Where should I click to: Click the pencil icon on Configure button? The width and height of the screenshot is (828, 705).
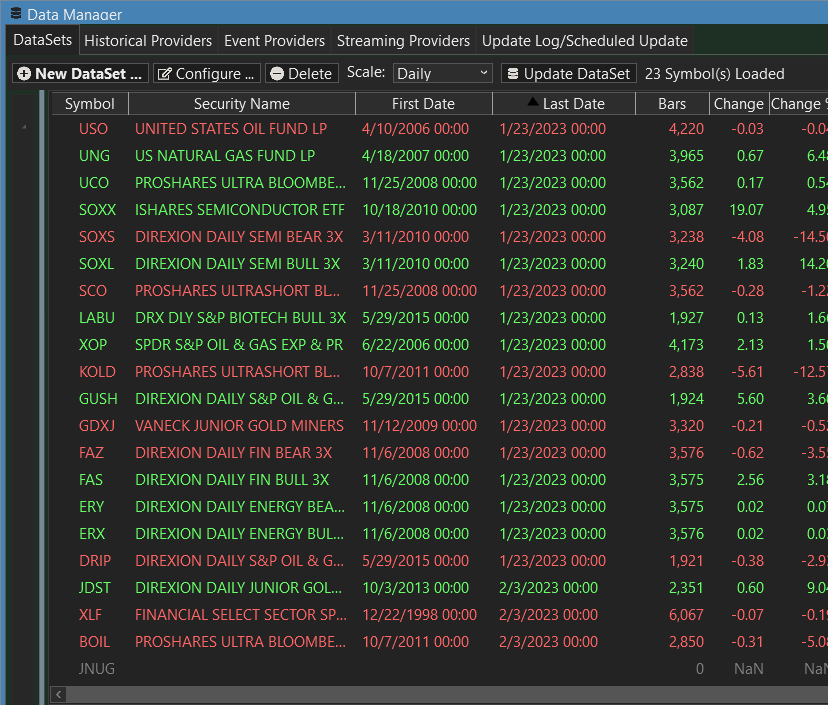[x=164, y=74]
